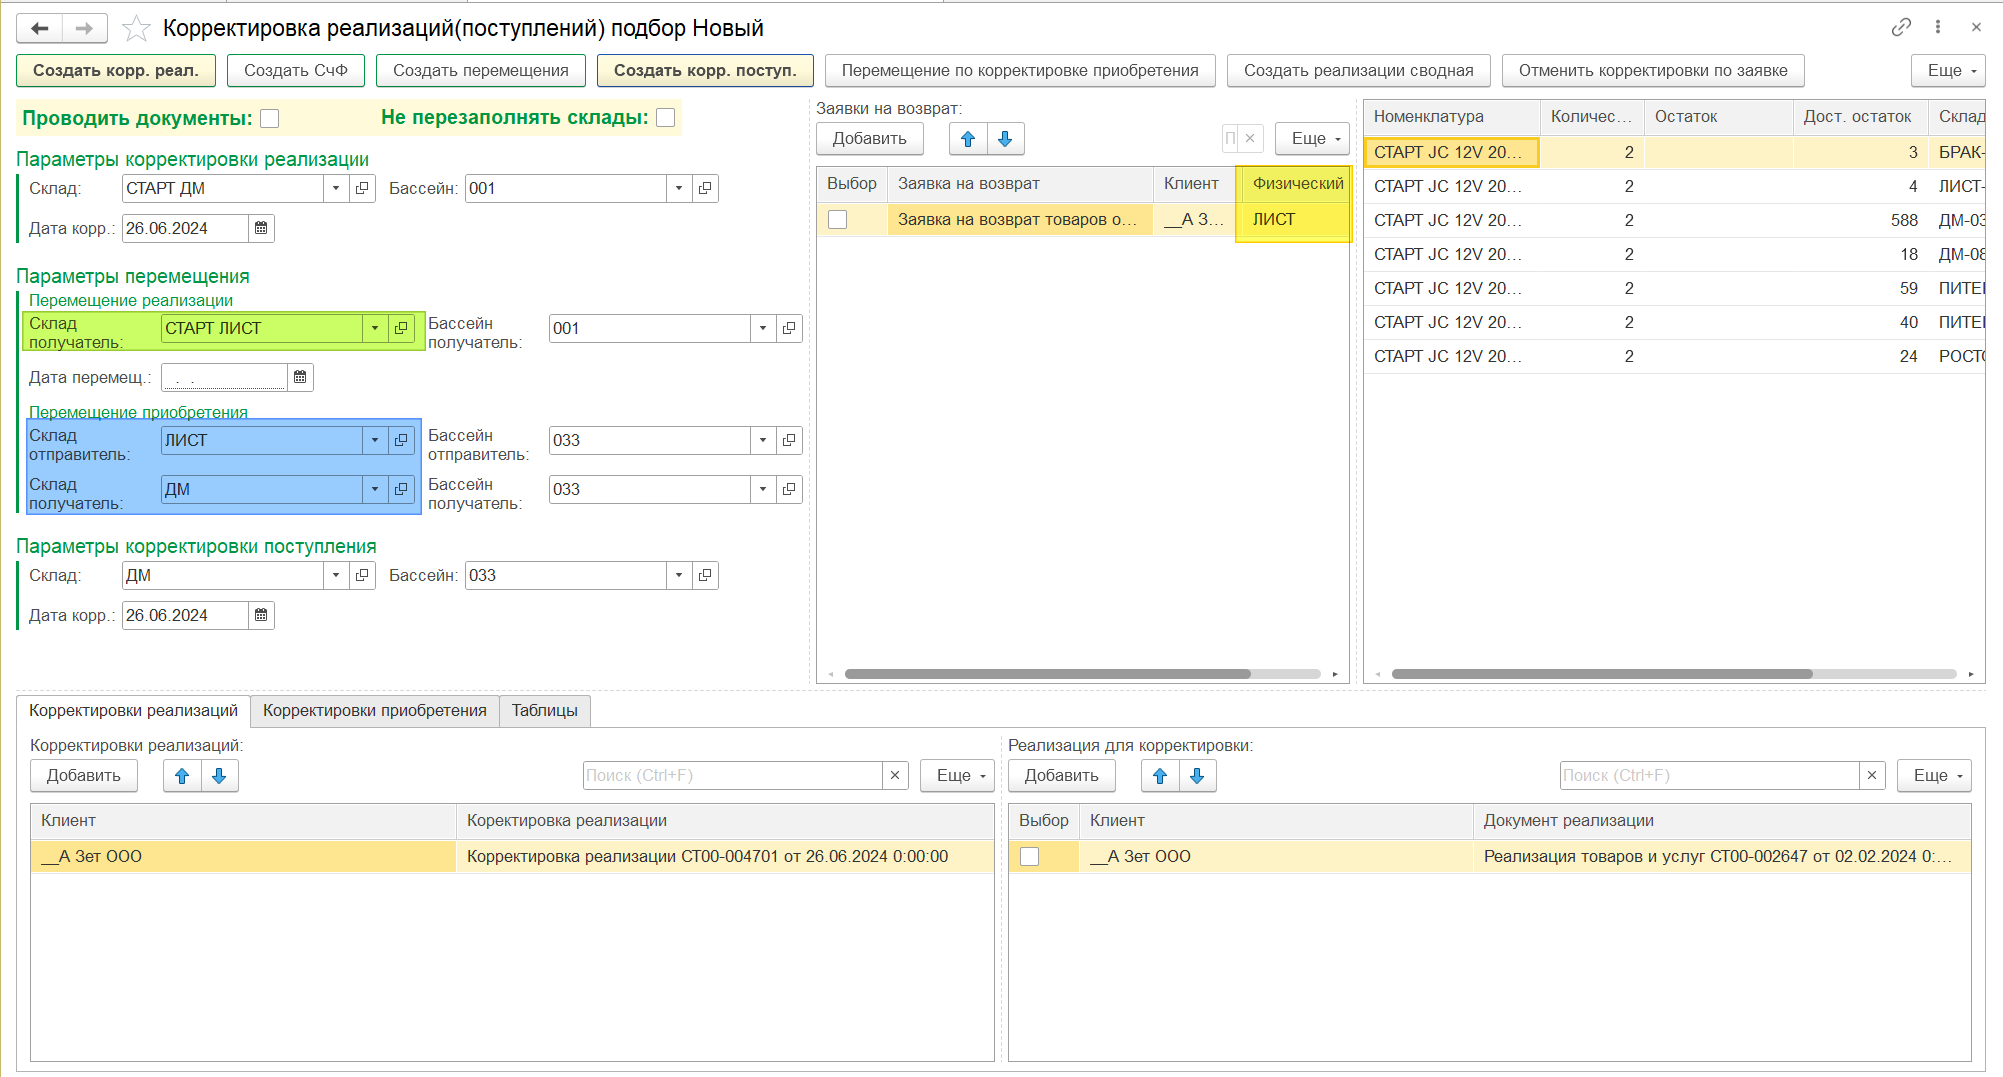
Task: Open the Таблицы tab
Action: tap(544, 710)
